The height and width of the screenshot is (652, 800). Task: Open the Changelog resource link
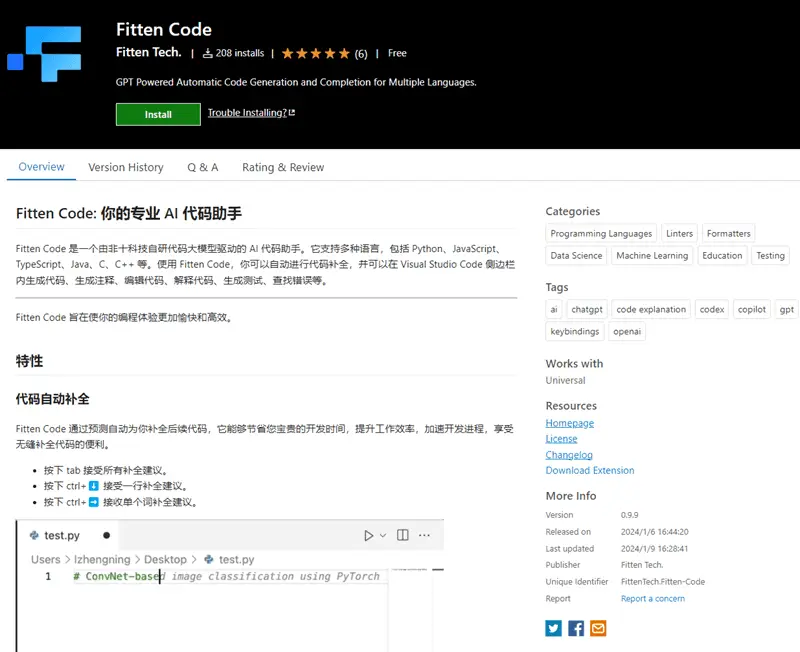point(569,455)
